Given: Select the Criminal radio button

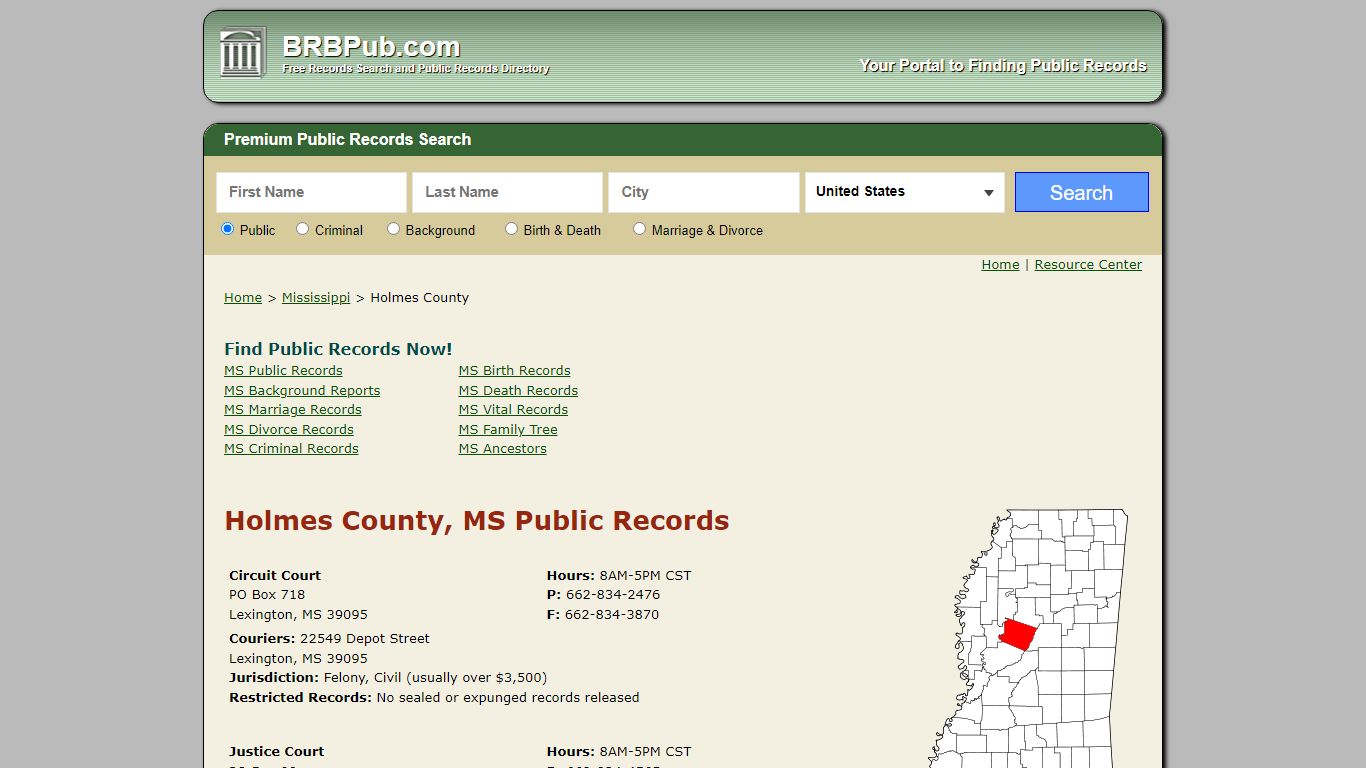Looking at the screenshot, I should coord(302,229).
